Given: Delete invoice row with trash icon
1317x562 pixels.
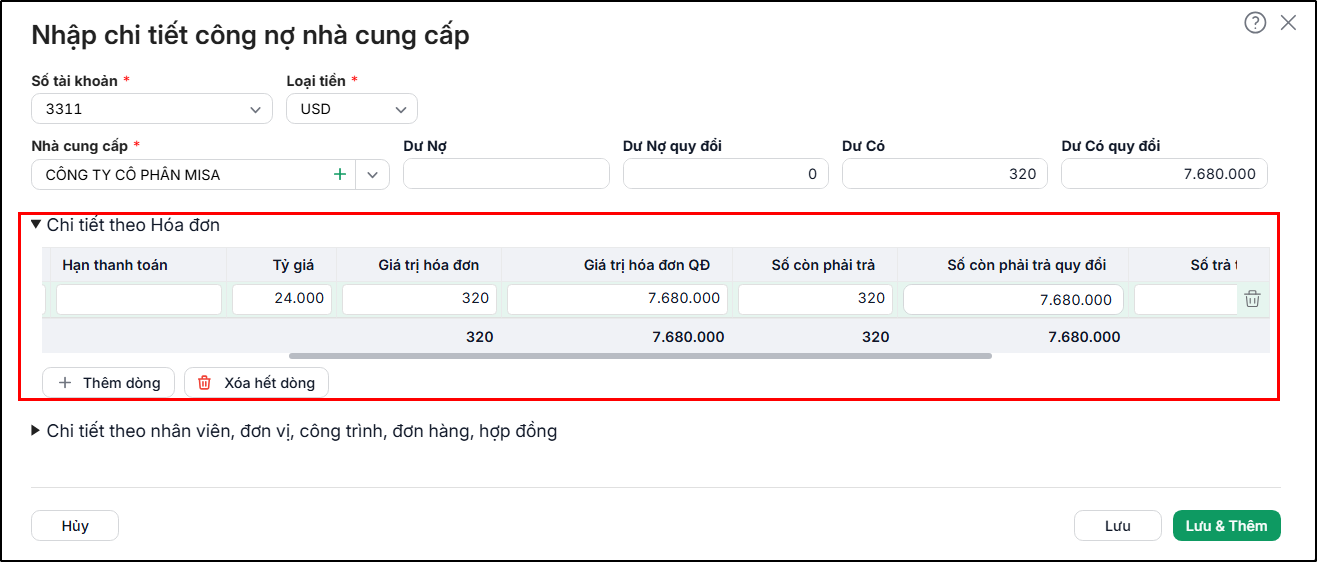Looking at the screenshot, I should (x=1252, y=299).
